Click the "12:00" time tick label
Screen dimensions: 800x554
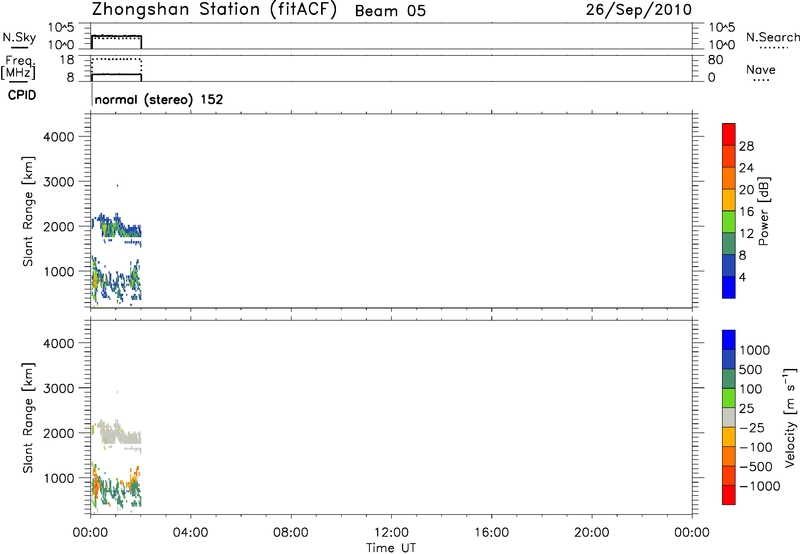(x=391, y=533)
